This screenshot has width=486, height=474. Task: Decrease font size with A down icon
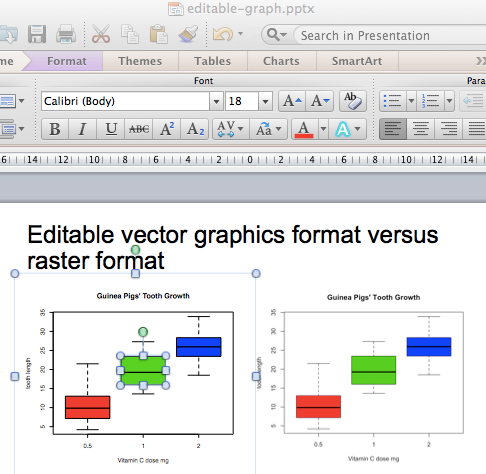320,101
